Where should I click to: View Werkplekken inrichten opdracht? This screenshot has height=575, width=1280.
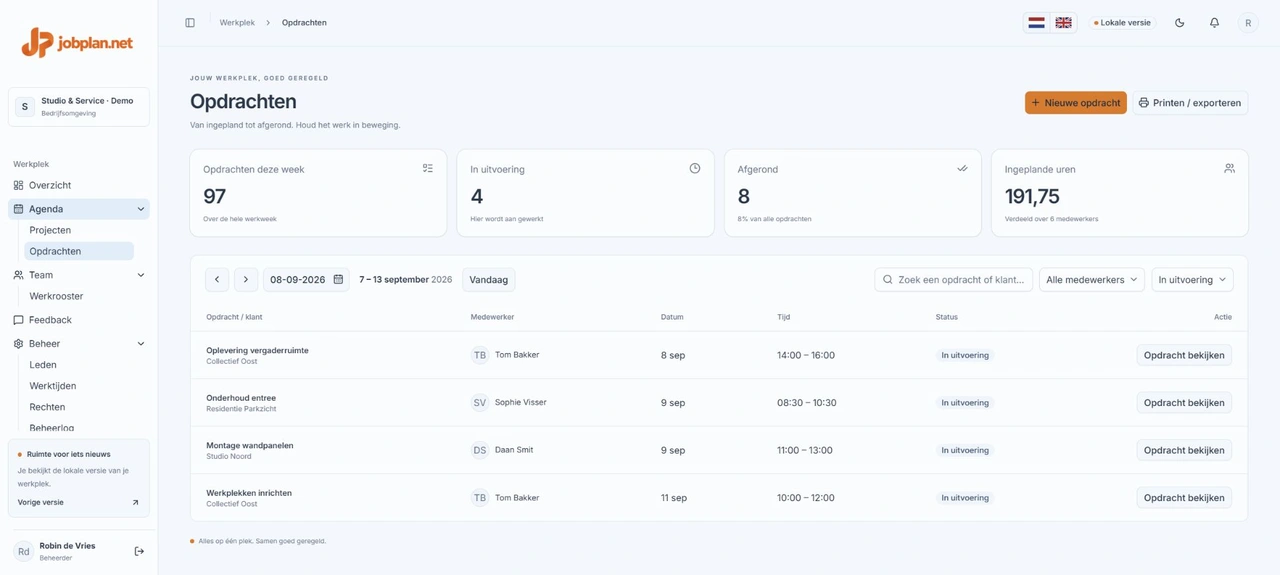1184,498
